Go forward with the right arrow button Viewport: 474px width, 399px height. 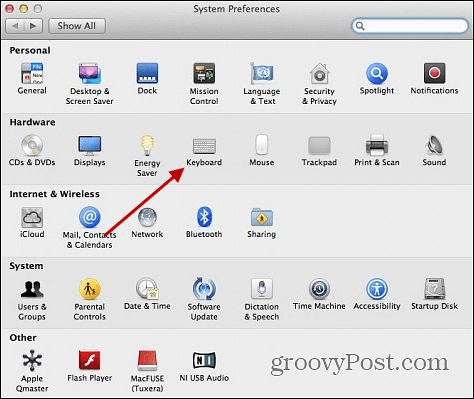click(x=33, y=26)
